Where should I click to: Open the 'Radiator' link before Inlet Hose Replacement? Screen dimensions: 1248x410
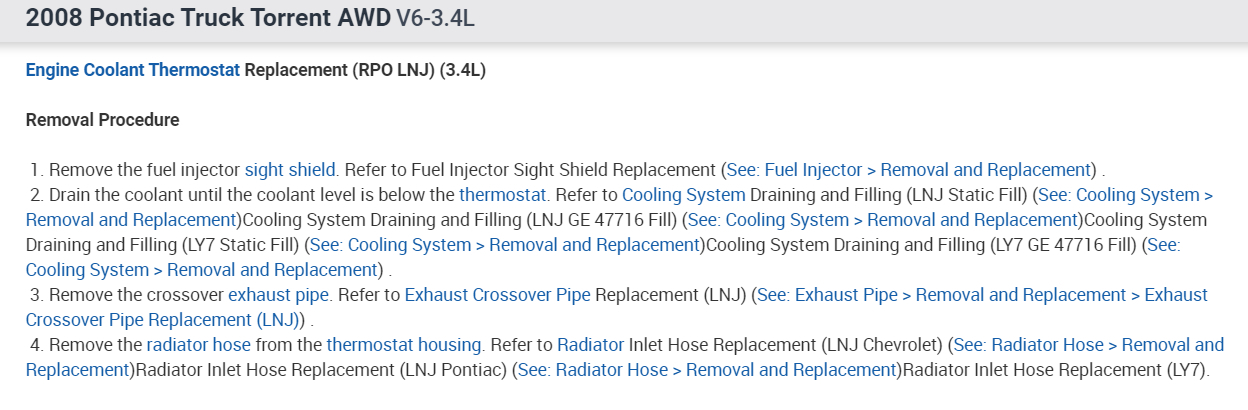pos(590,345)
